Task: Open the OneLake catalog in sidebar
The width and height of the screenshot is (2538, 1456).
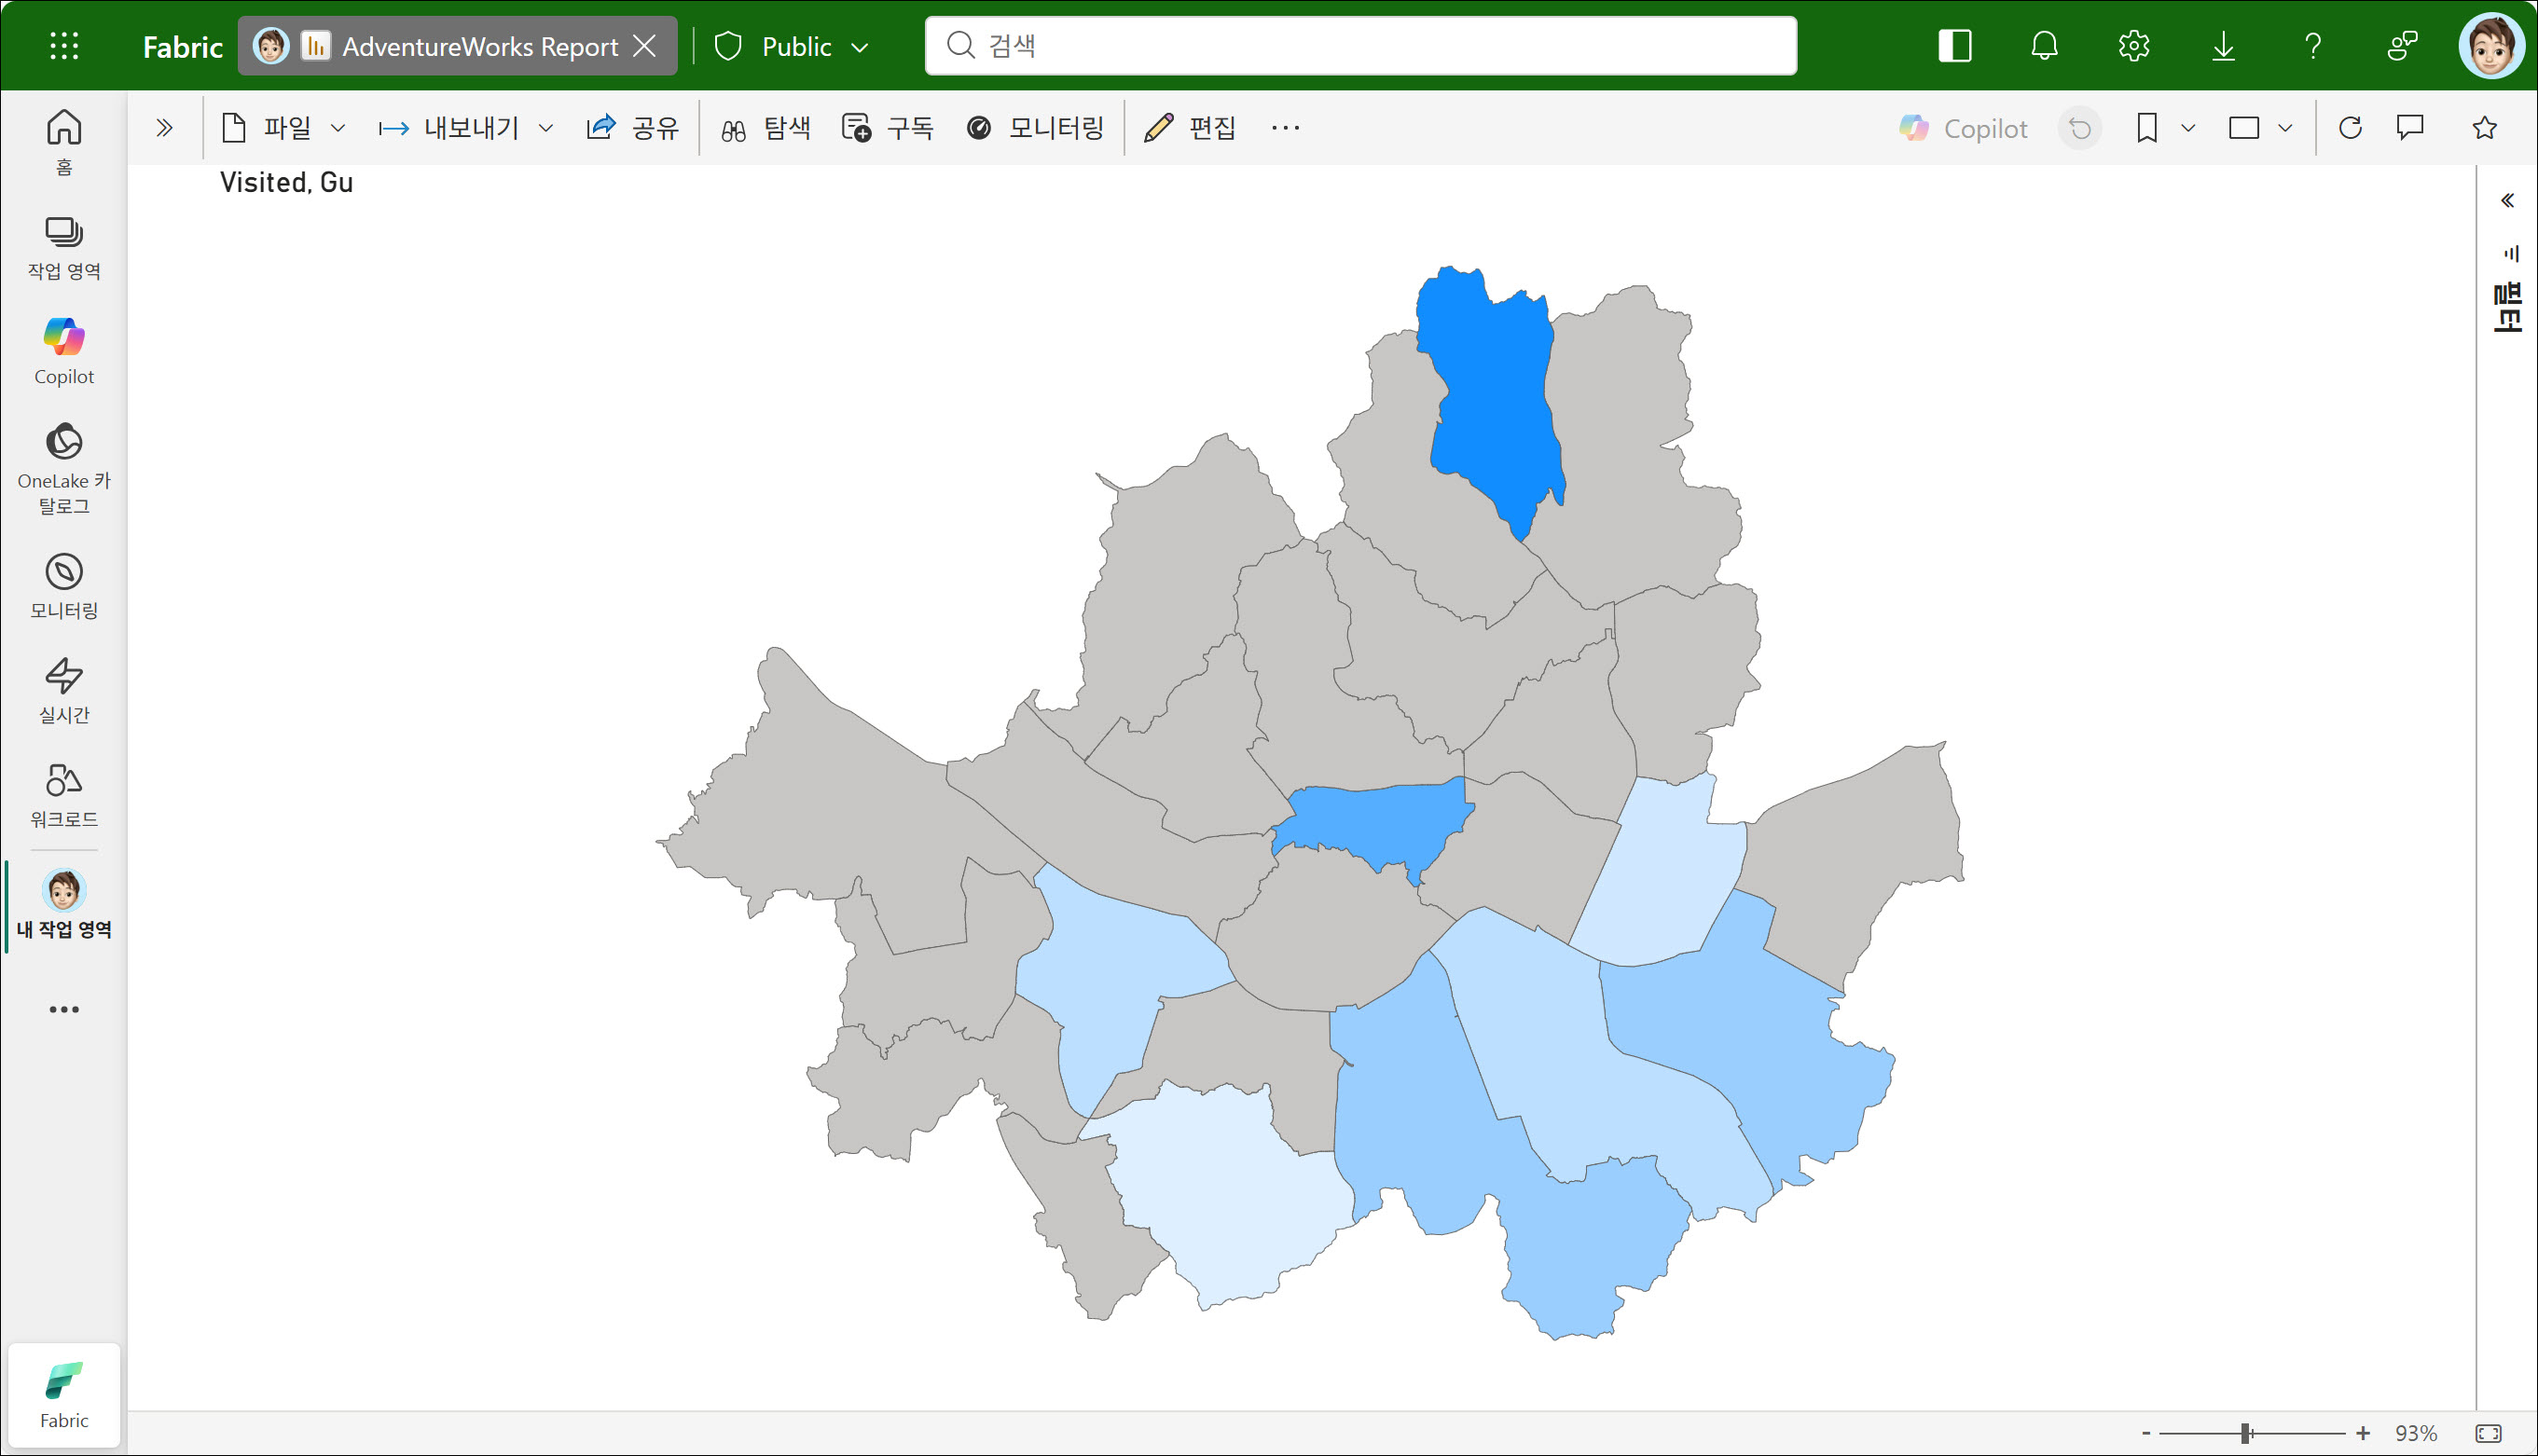Action: click(x=64, y=468)
